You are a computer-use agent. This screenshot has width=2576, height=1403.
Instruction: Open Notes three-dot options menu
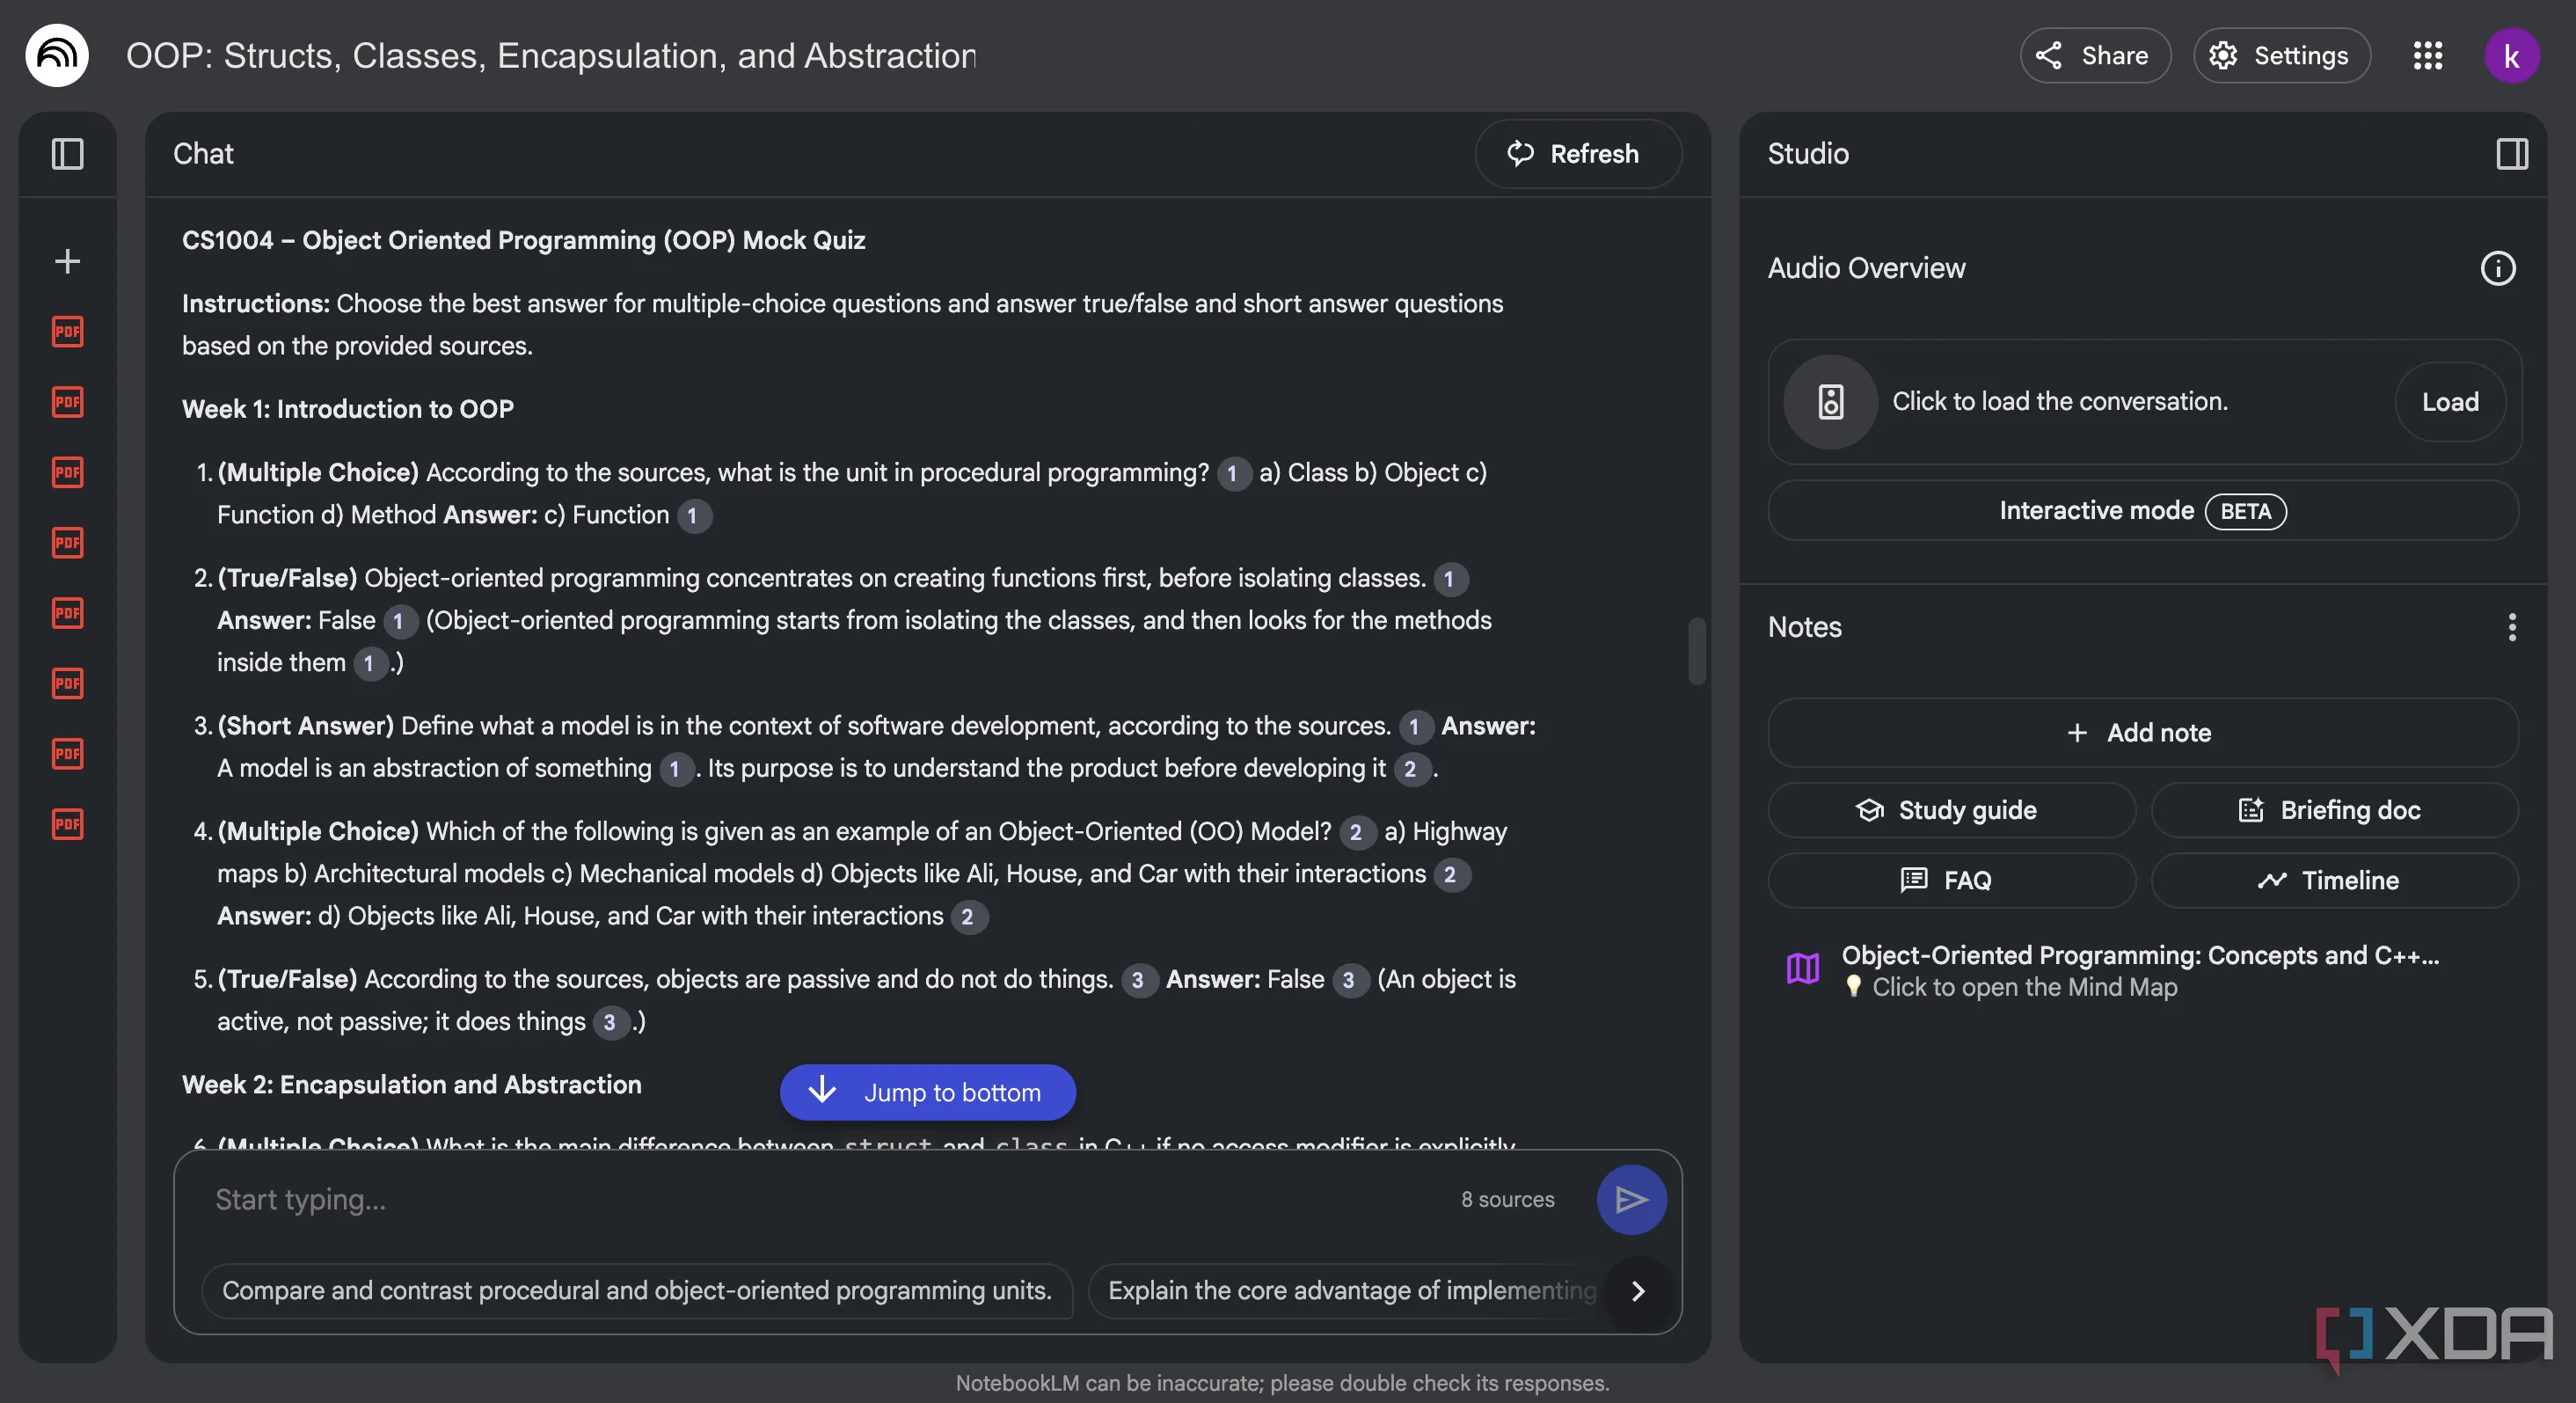[2511, 627]
